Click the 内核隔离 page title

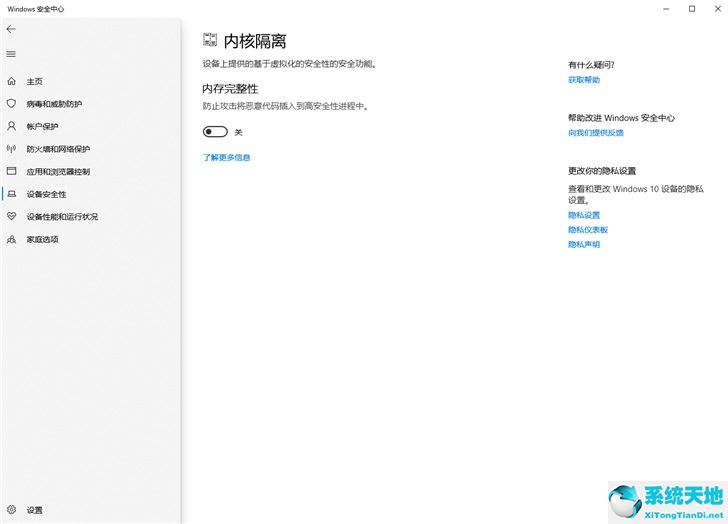pos(255,41)
